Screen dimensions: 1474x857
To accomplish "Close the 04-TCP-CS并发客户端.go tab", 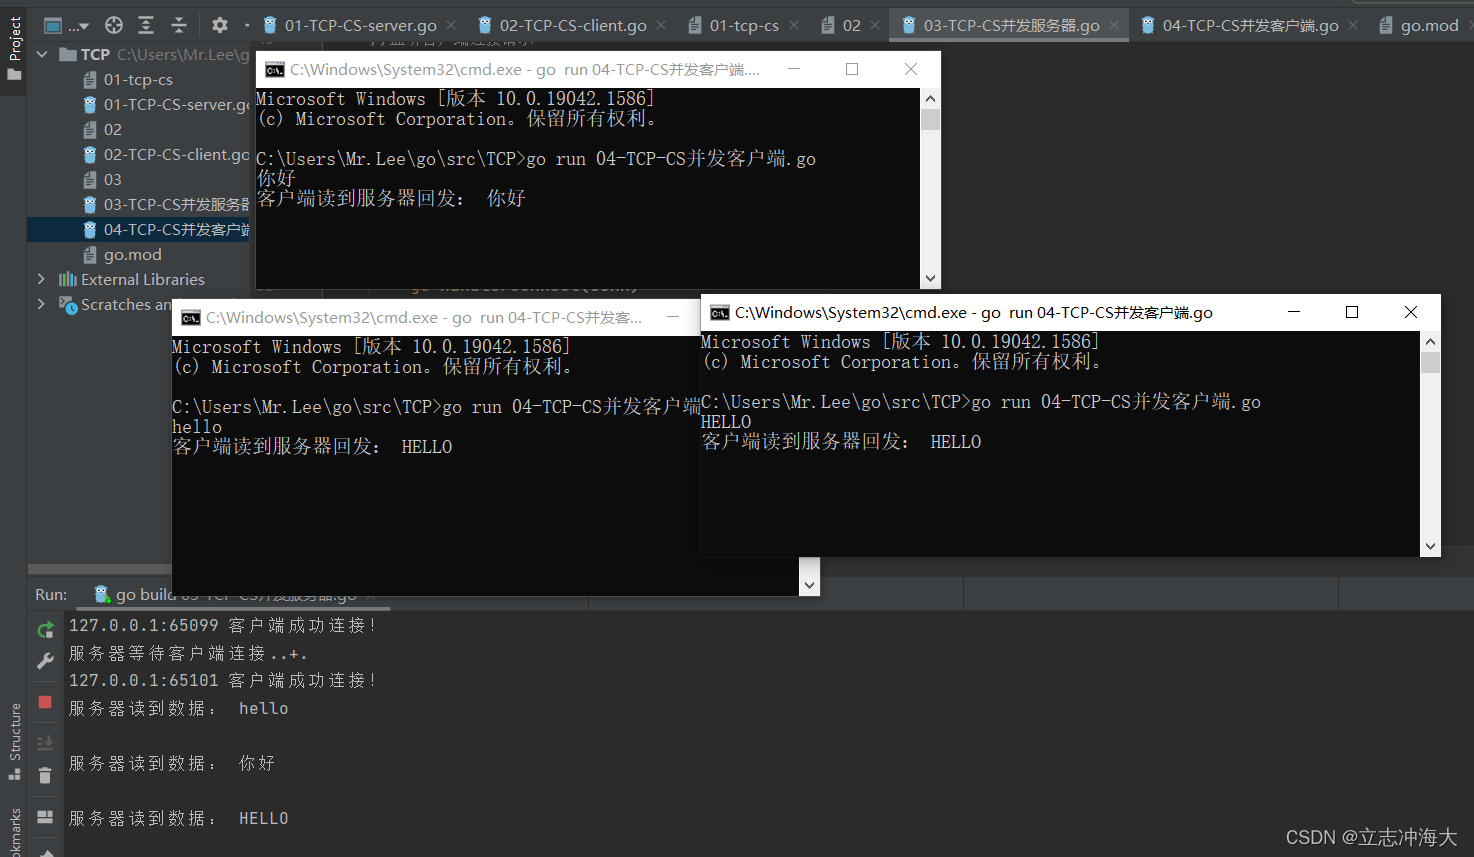I will pyautogui.click(x=1353, y=25).
